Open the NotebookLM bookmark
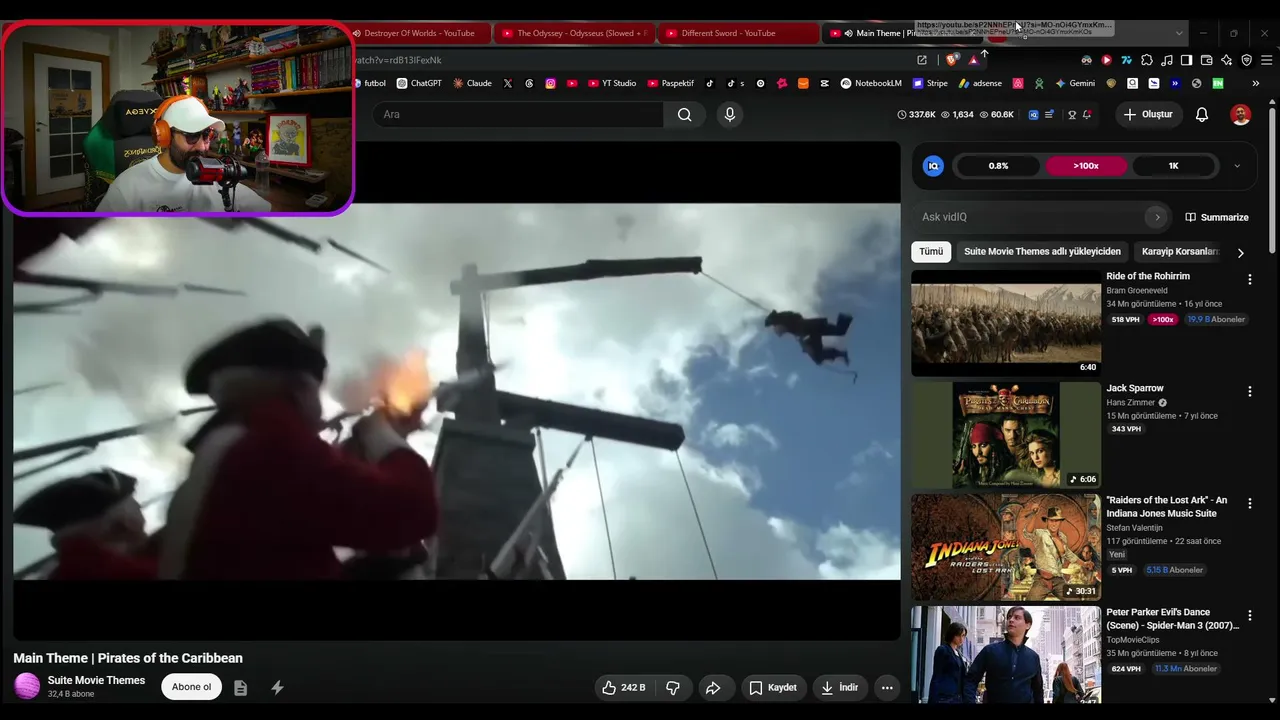Screen dimensions: 1280x720 coord(871,84)
